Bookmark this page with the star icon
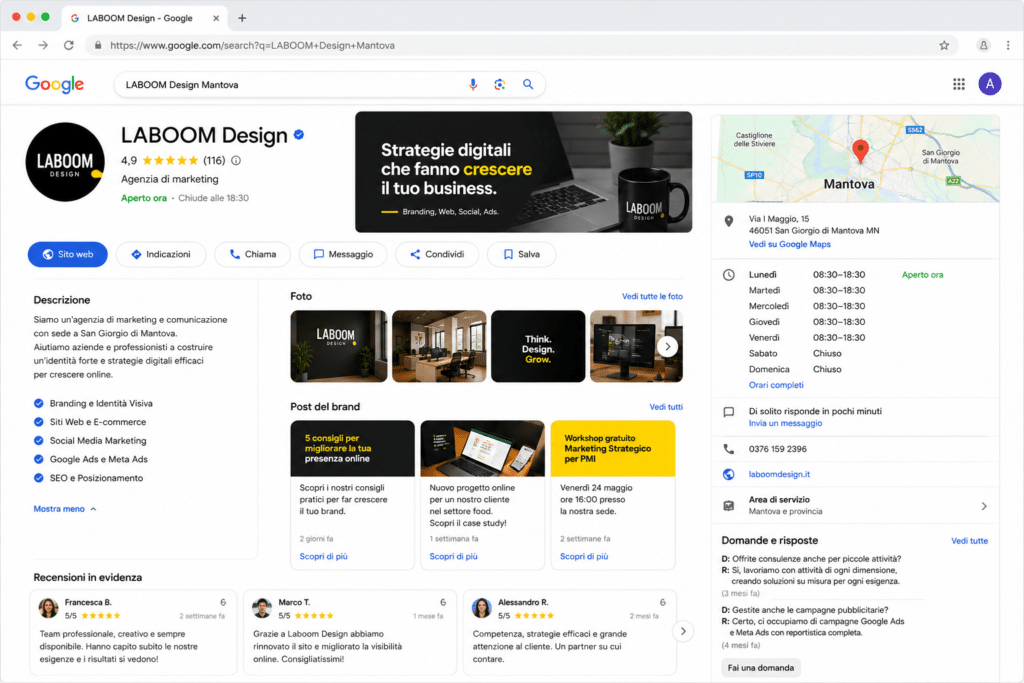1024x683 pixels. (944, 45)
